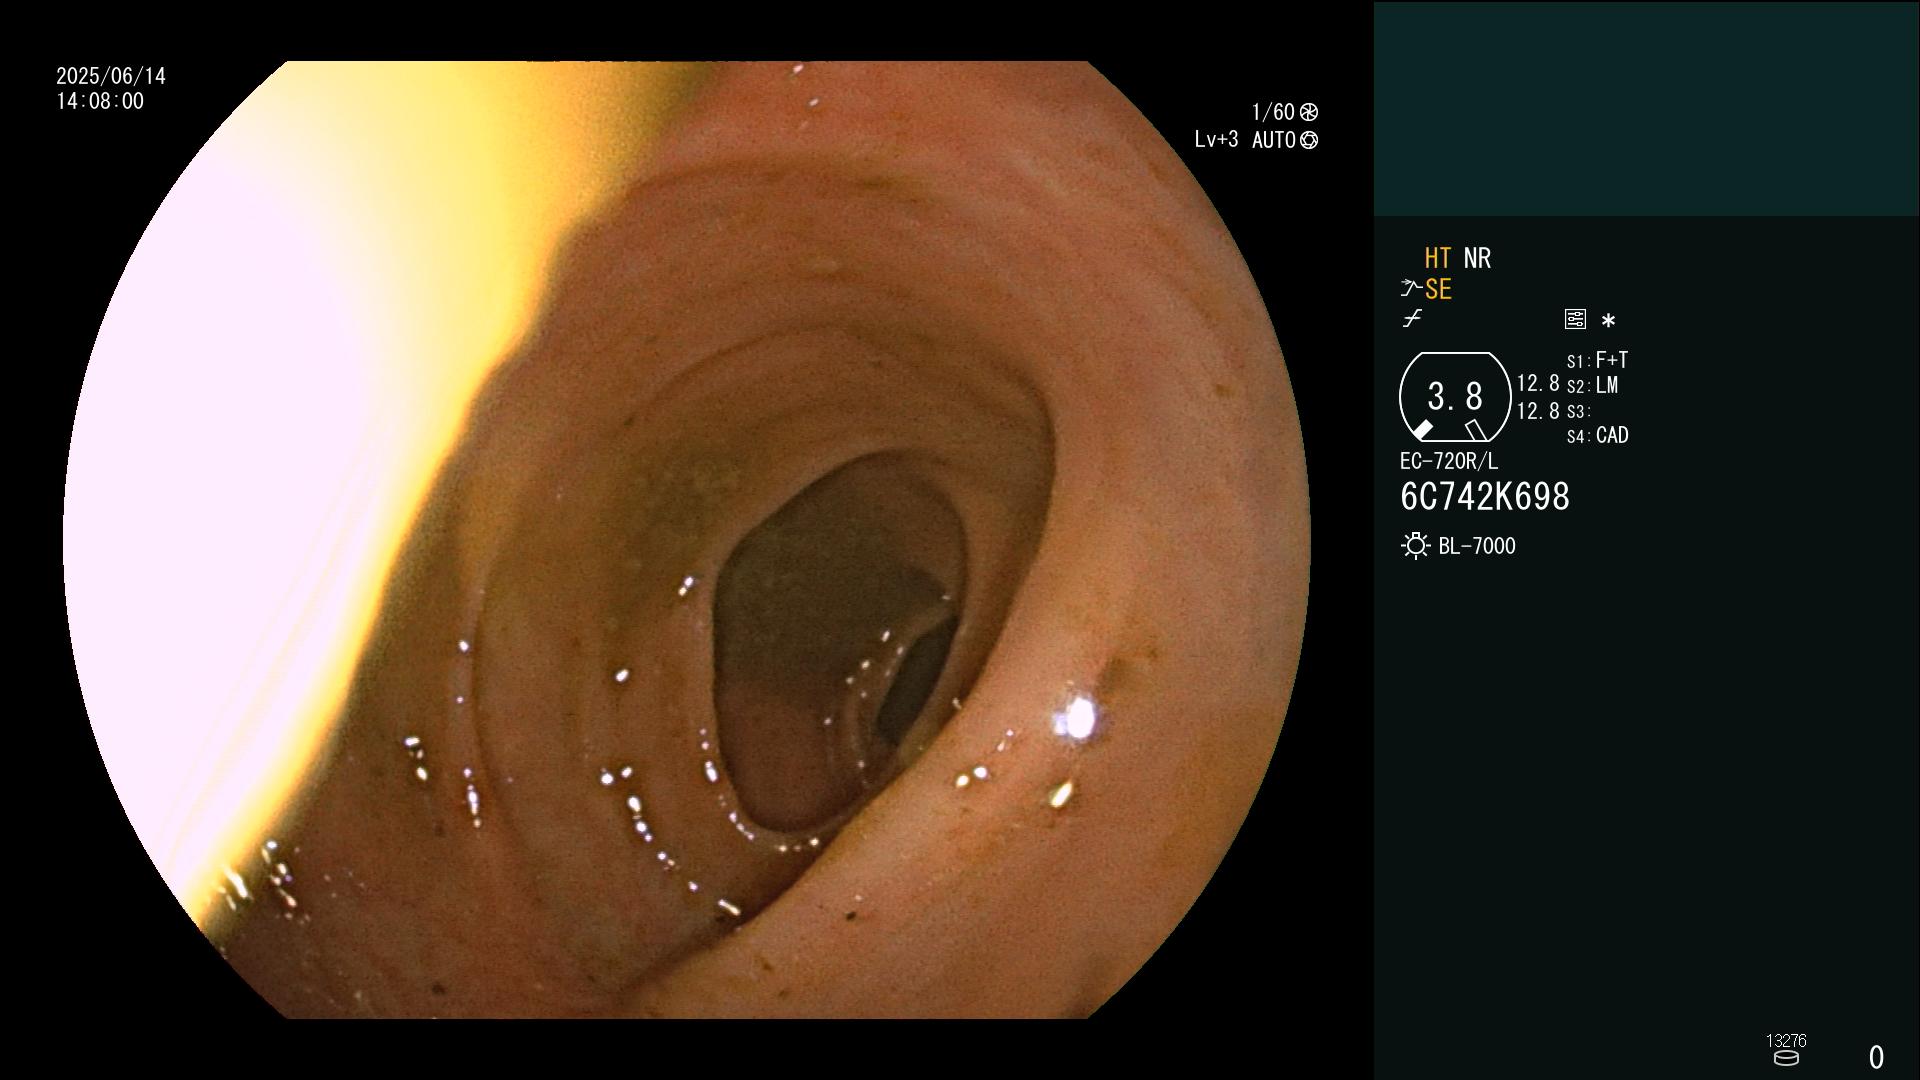The width and height of the screenshot is (1920, 1080).
Task: Click the date 2025/06/14
Action: [111, 76]
